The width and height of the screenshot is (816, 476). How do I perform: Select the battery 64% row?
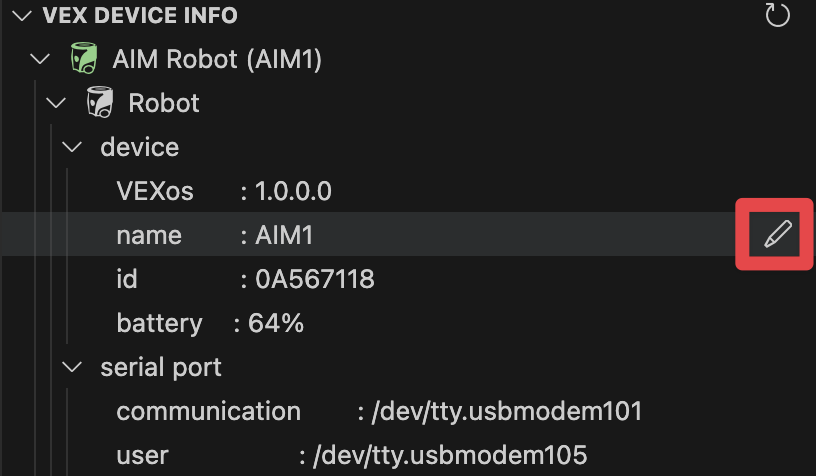click(x=210, y=323)
